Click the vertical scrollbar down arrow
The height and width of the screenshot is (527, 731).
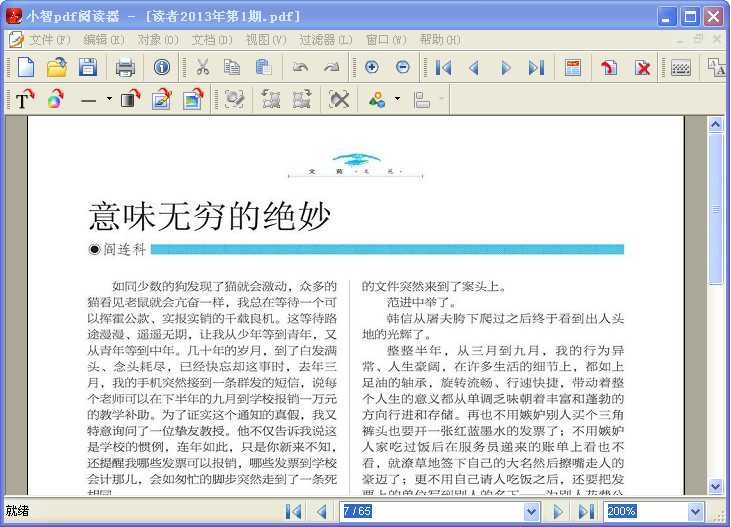tap(715, 486)
